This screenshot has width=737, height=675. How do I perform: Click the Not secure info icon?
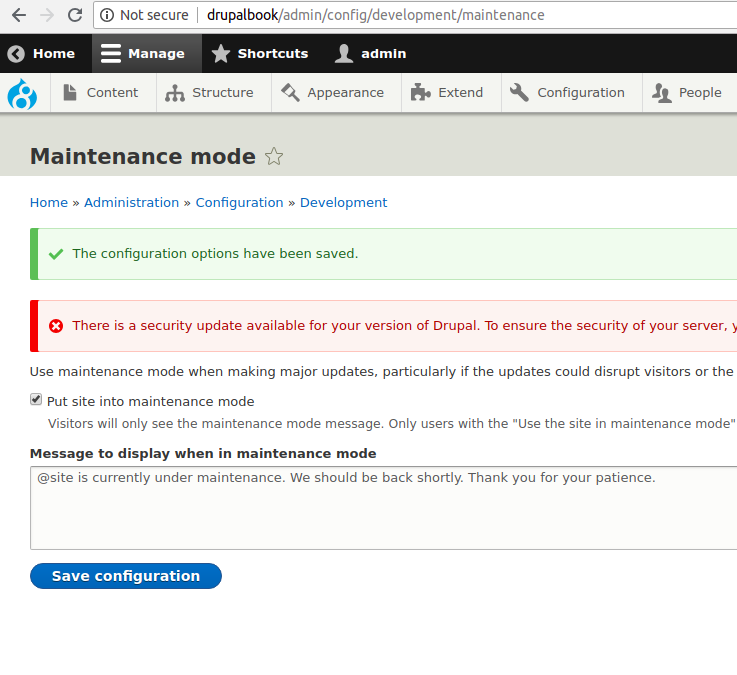click(x=107, y=15)
